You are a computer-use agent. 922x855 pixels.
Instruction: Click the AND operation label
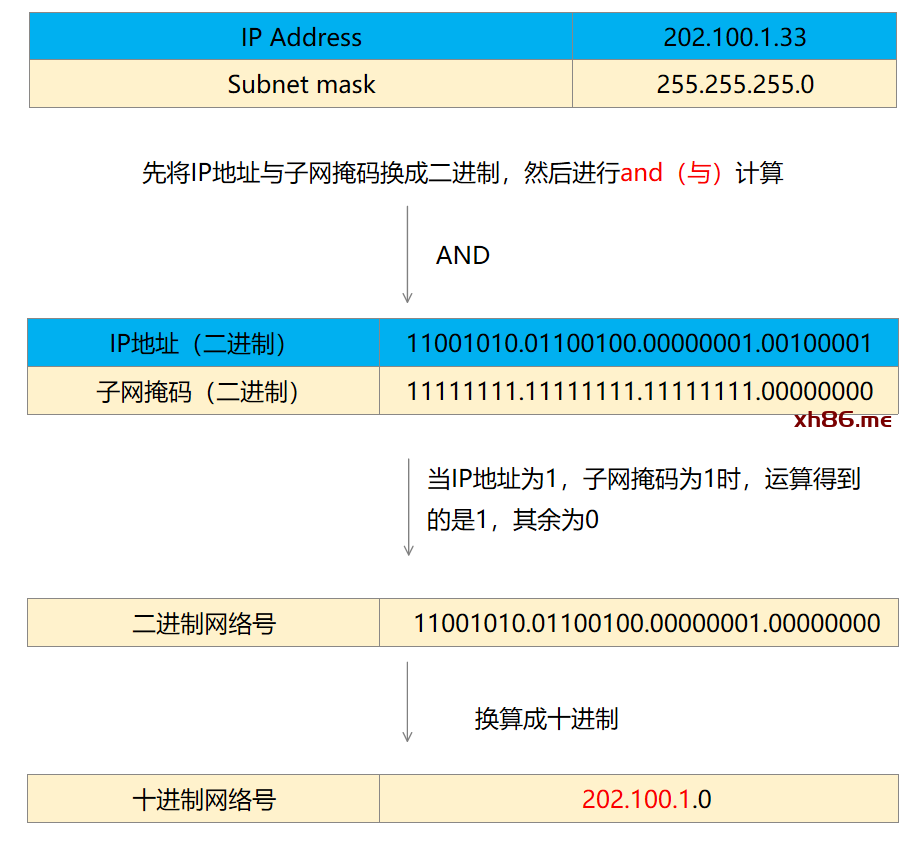[462, 255]
